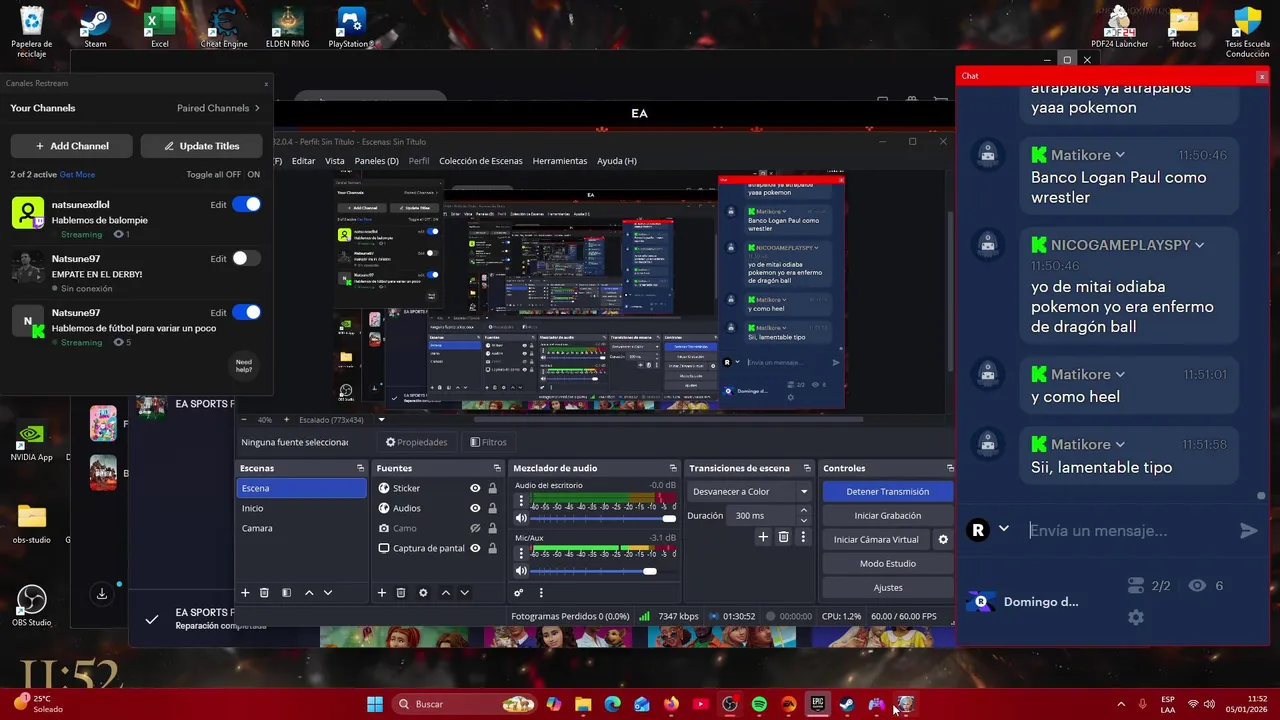Open OBS Studio desktop shortcut
Screen dimensions: 1280x720
point(32,604)
